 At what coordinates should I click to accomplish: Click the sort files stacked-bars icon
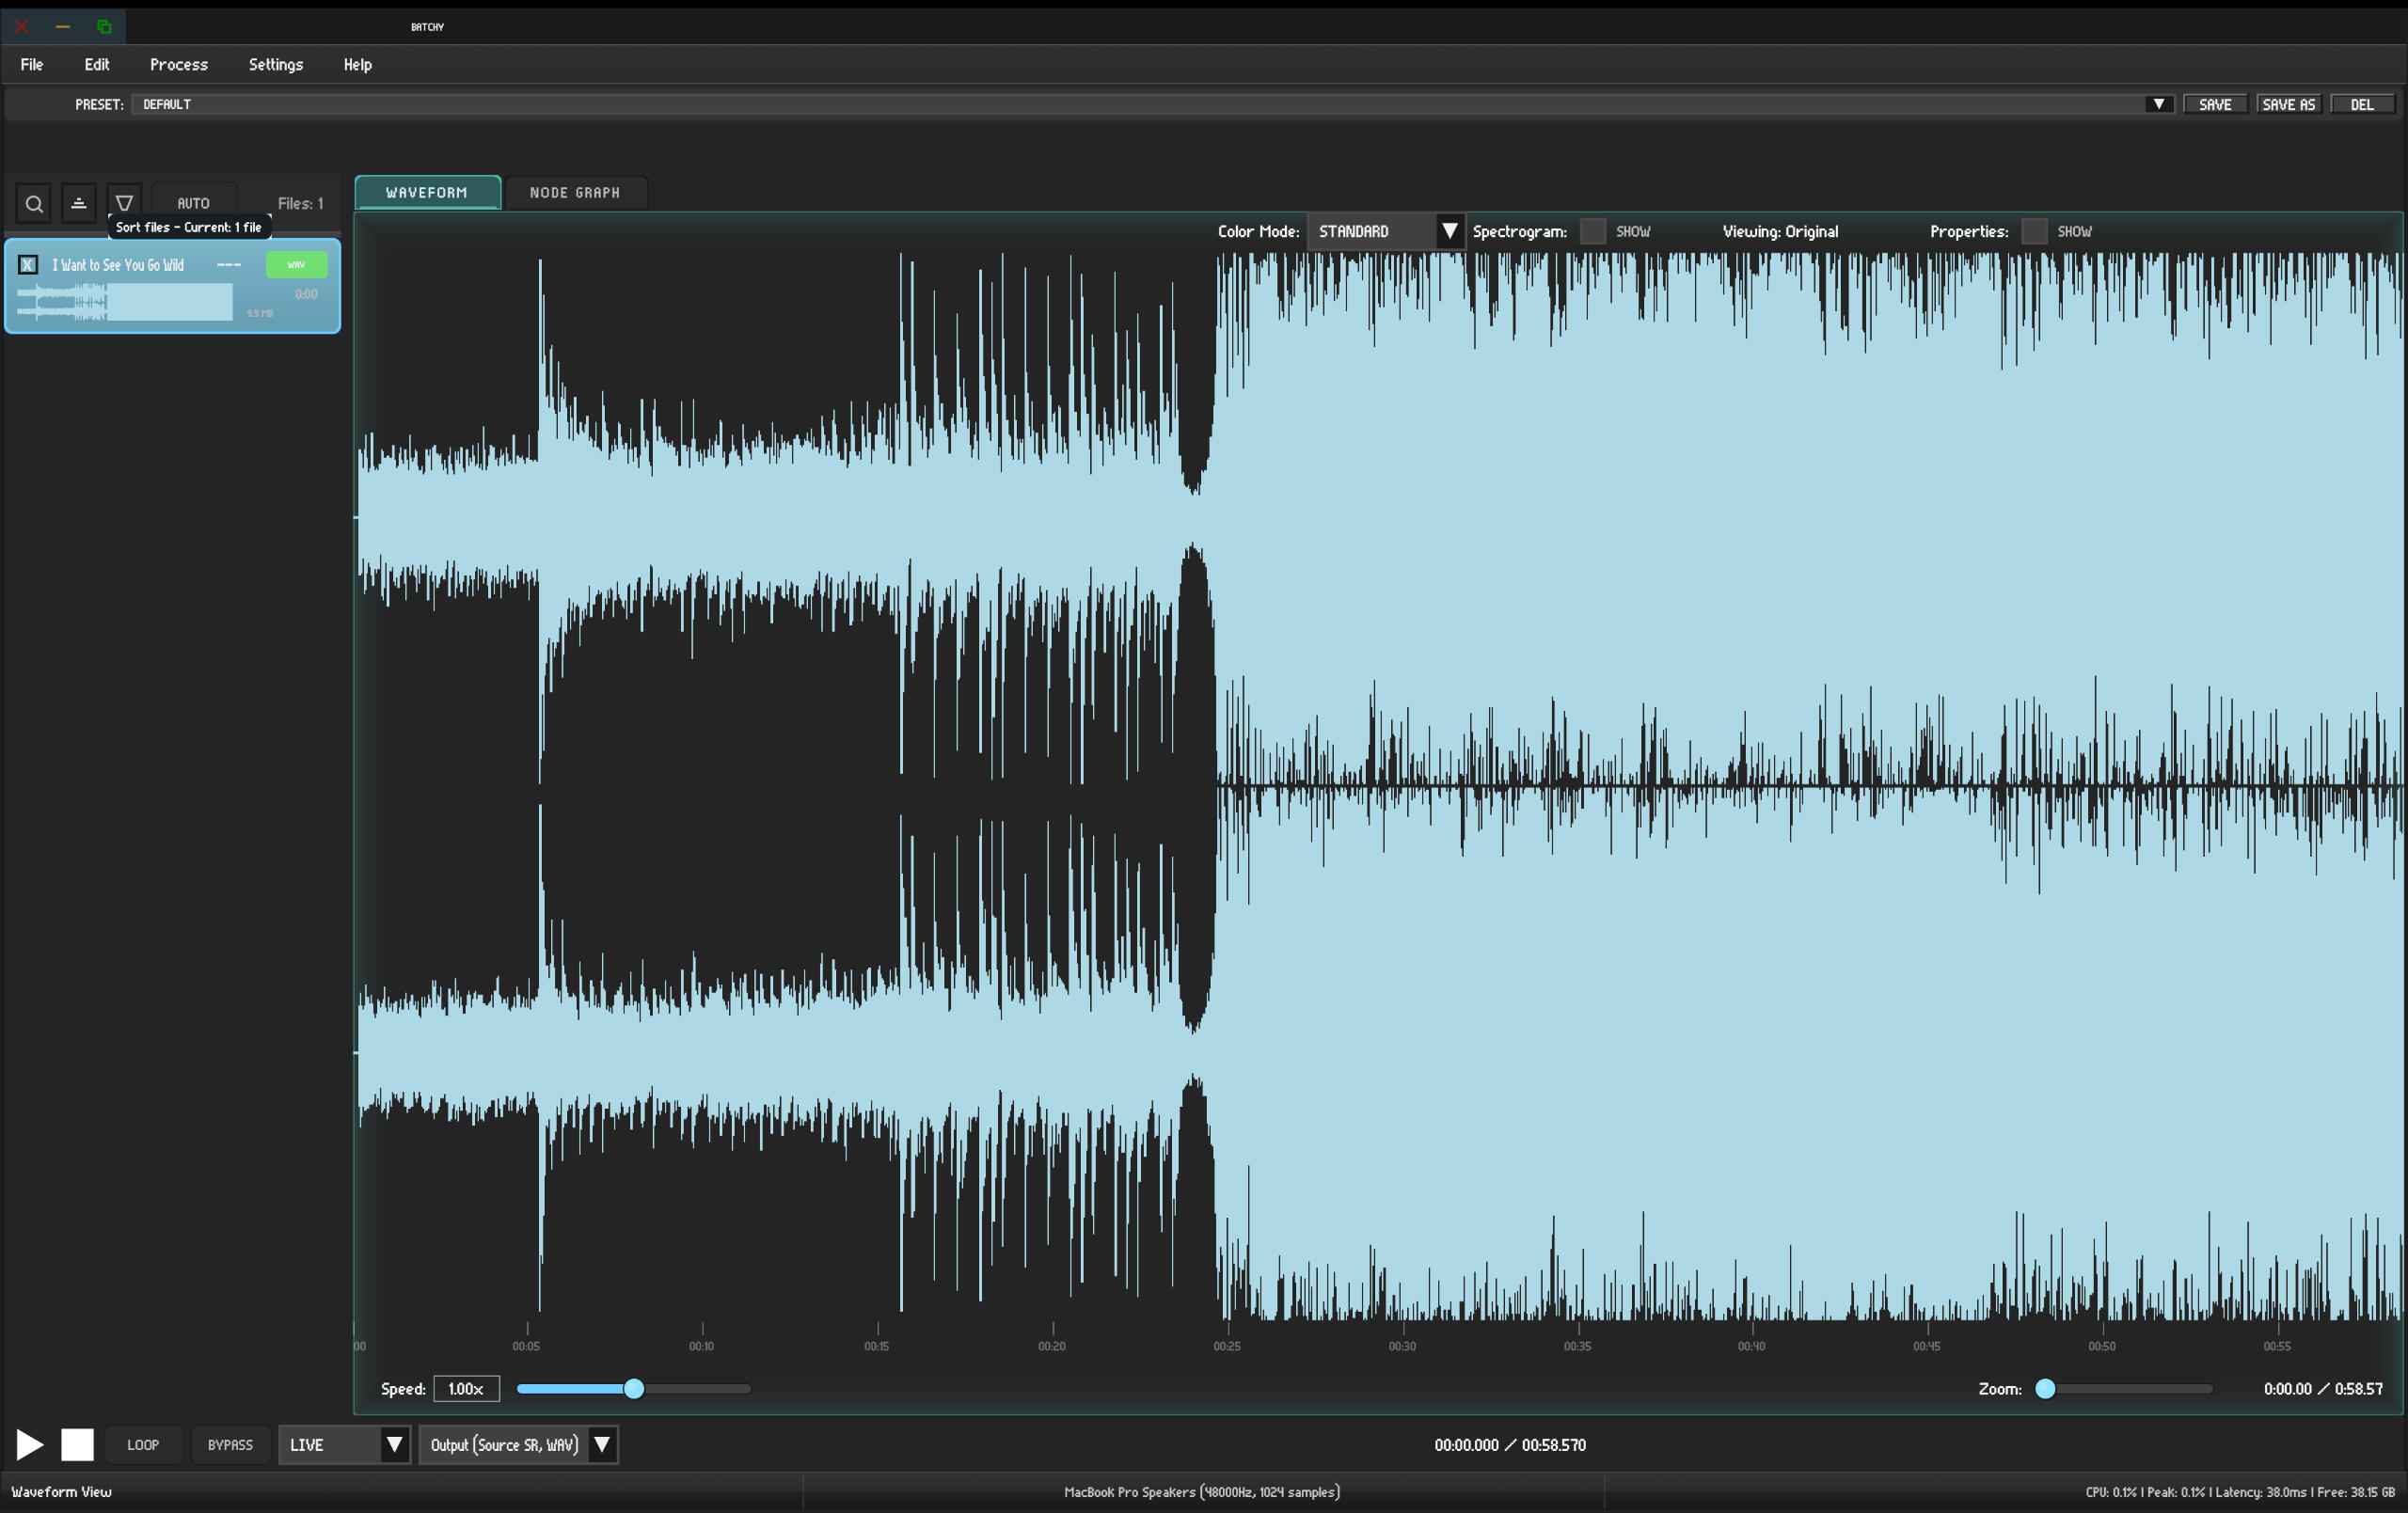(x=79, y=203)
